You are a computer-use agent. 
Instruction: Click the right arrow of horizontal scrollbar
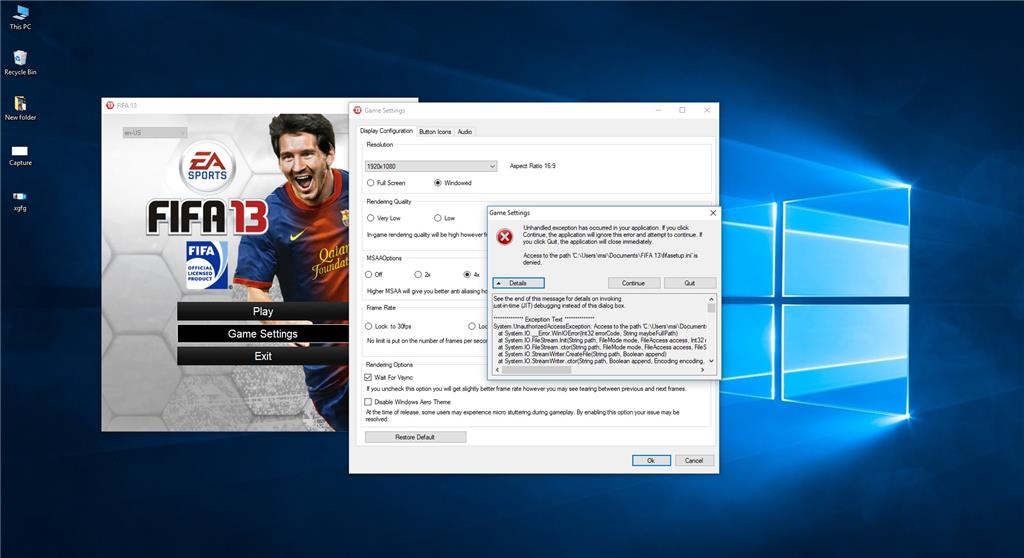coord(703,370)
